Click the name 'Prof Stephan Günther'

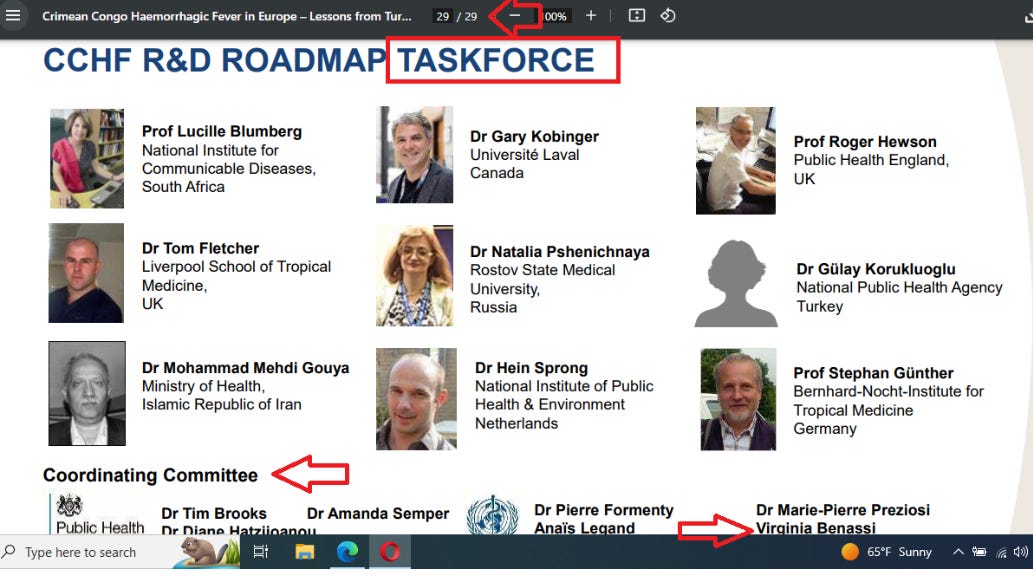click(x=874, y=373)
